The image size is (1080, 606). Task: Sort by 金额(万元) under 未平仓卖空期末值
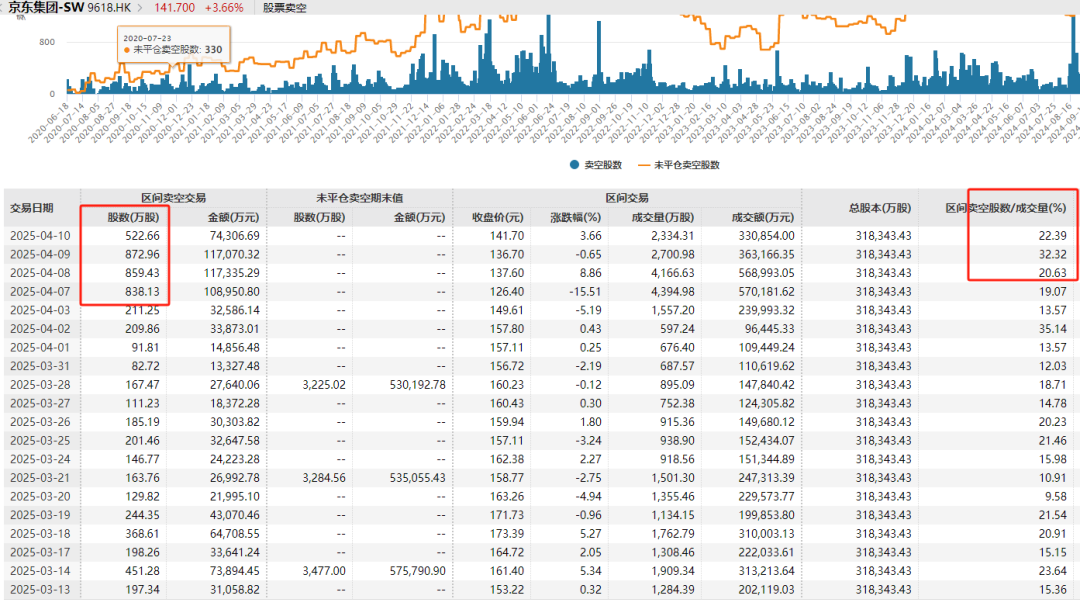(419, 218)
